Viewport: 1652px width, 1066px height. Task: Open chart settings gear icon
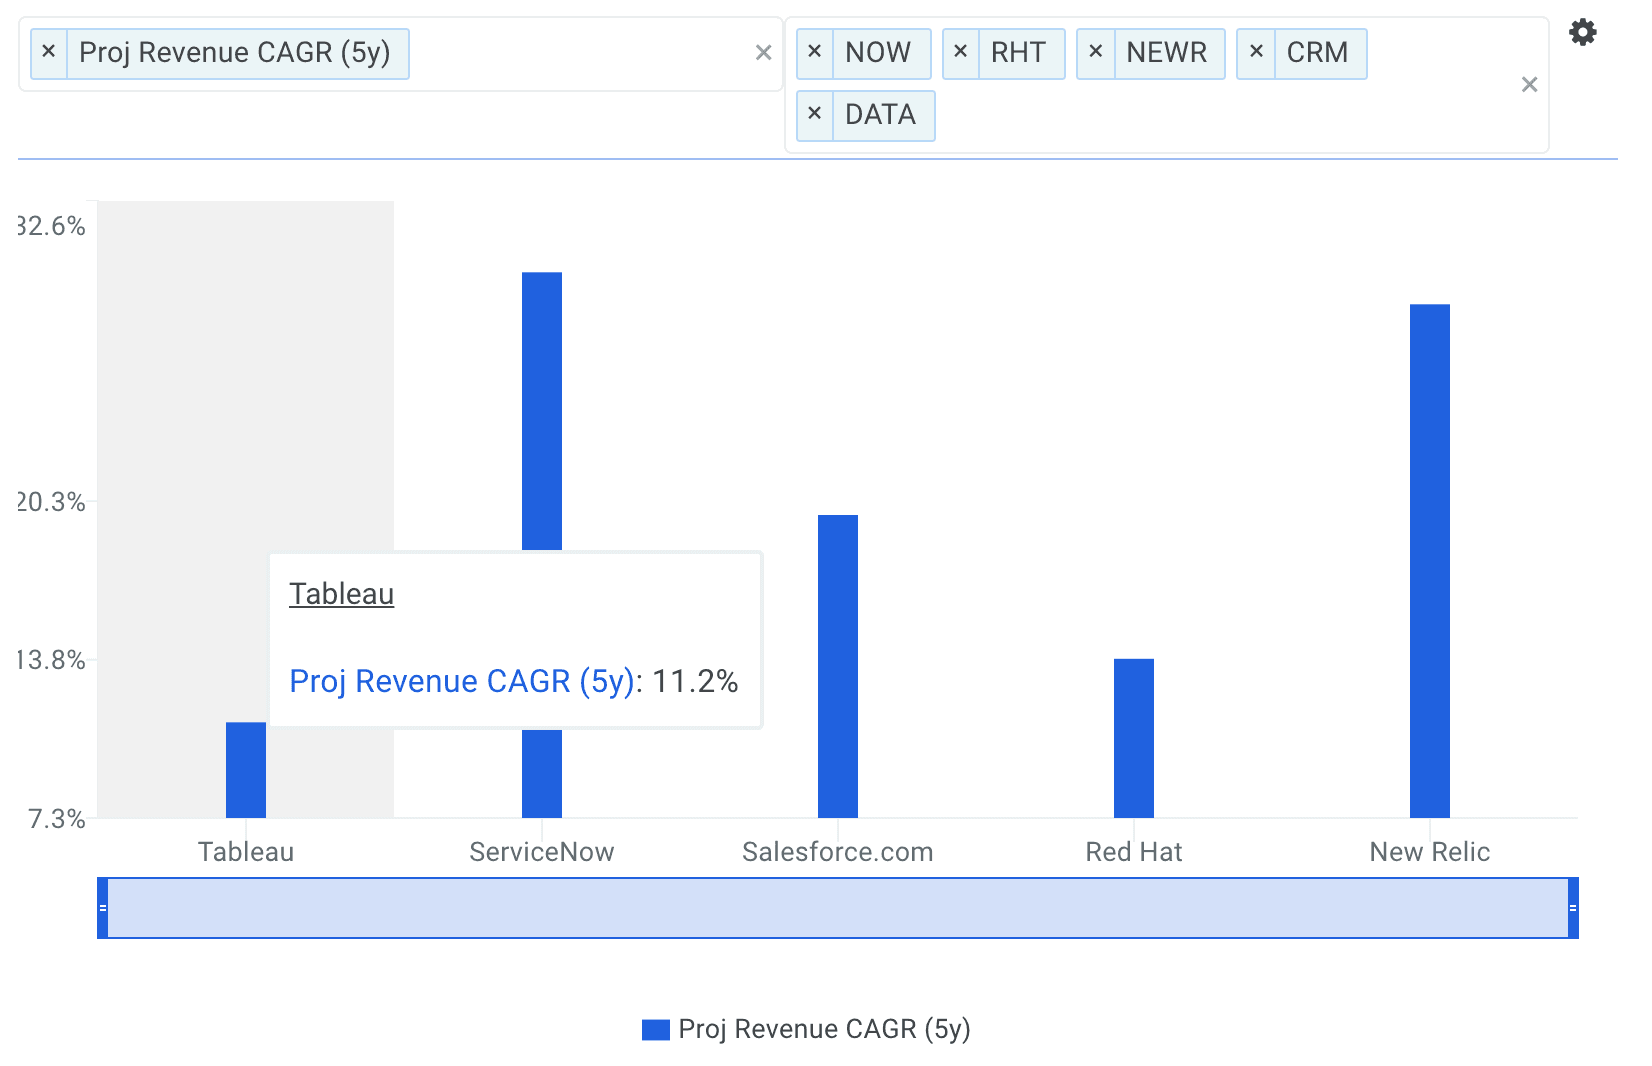1582,33
